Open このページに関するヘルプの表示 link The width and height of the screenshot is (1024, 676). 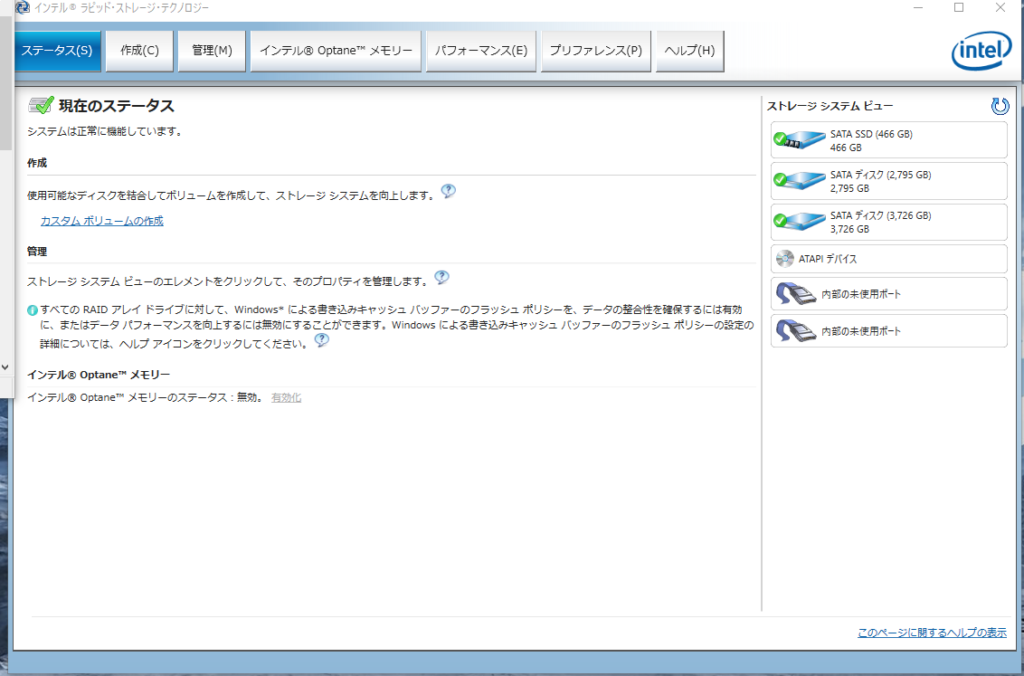point(931,633)
